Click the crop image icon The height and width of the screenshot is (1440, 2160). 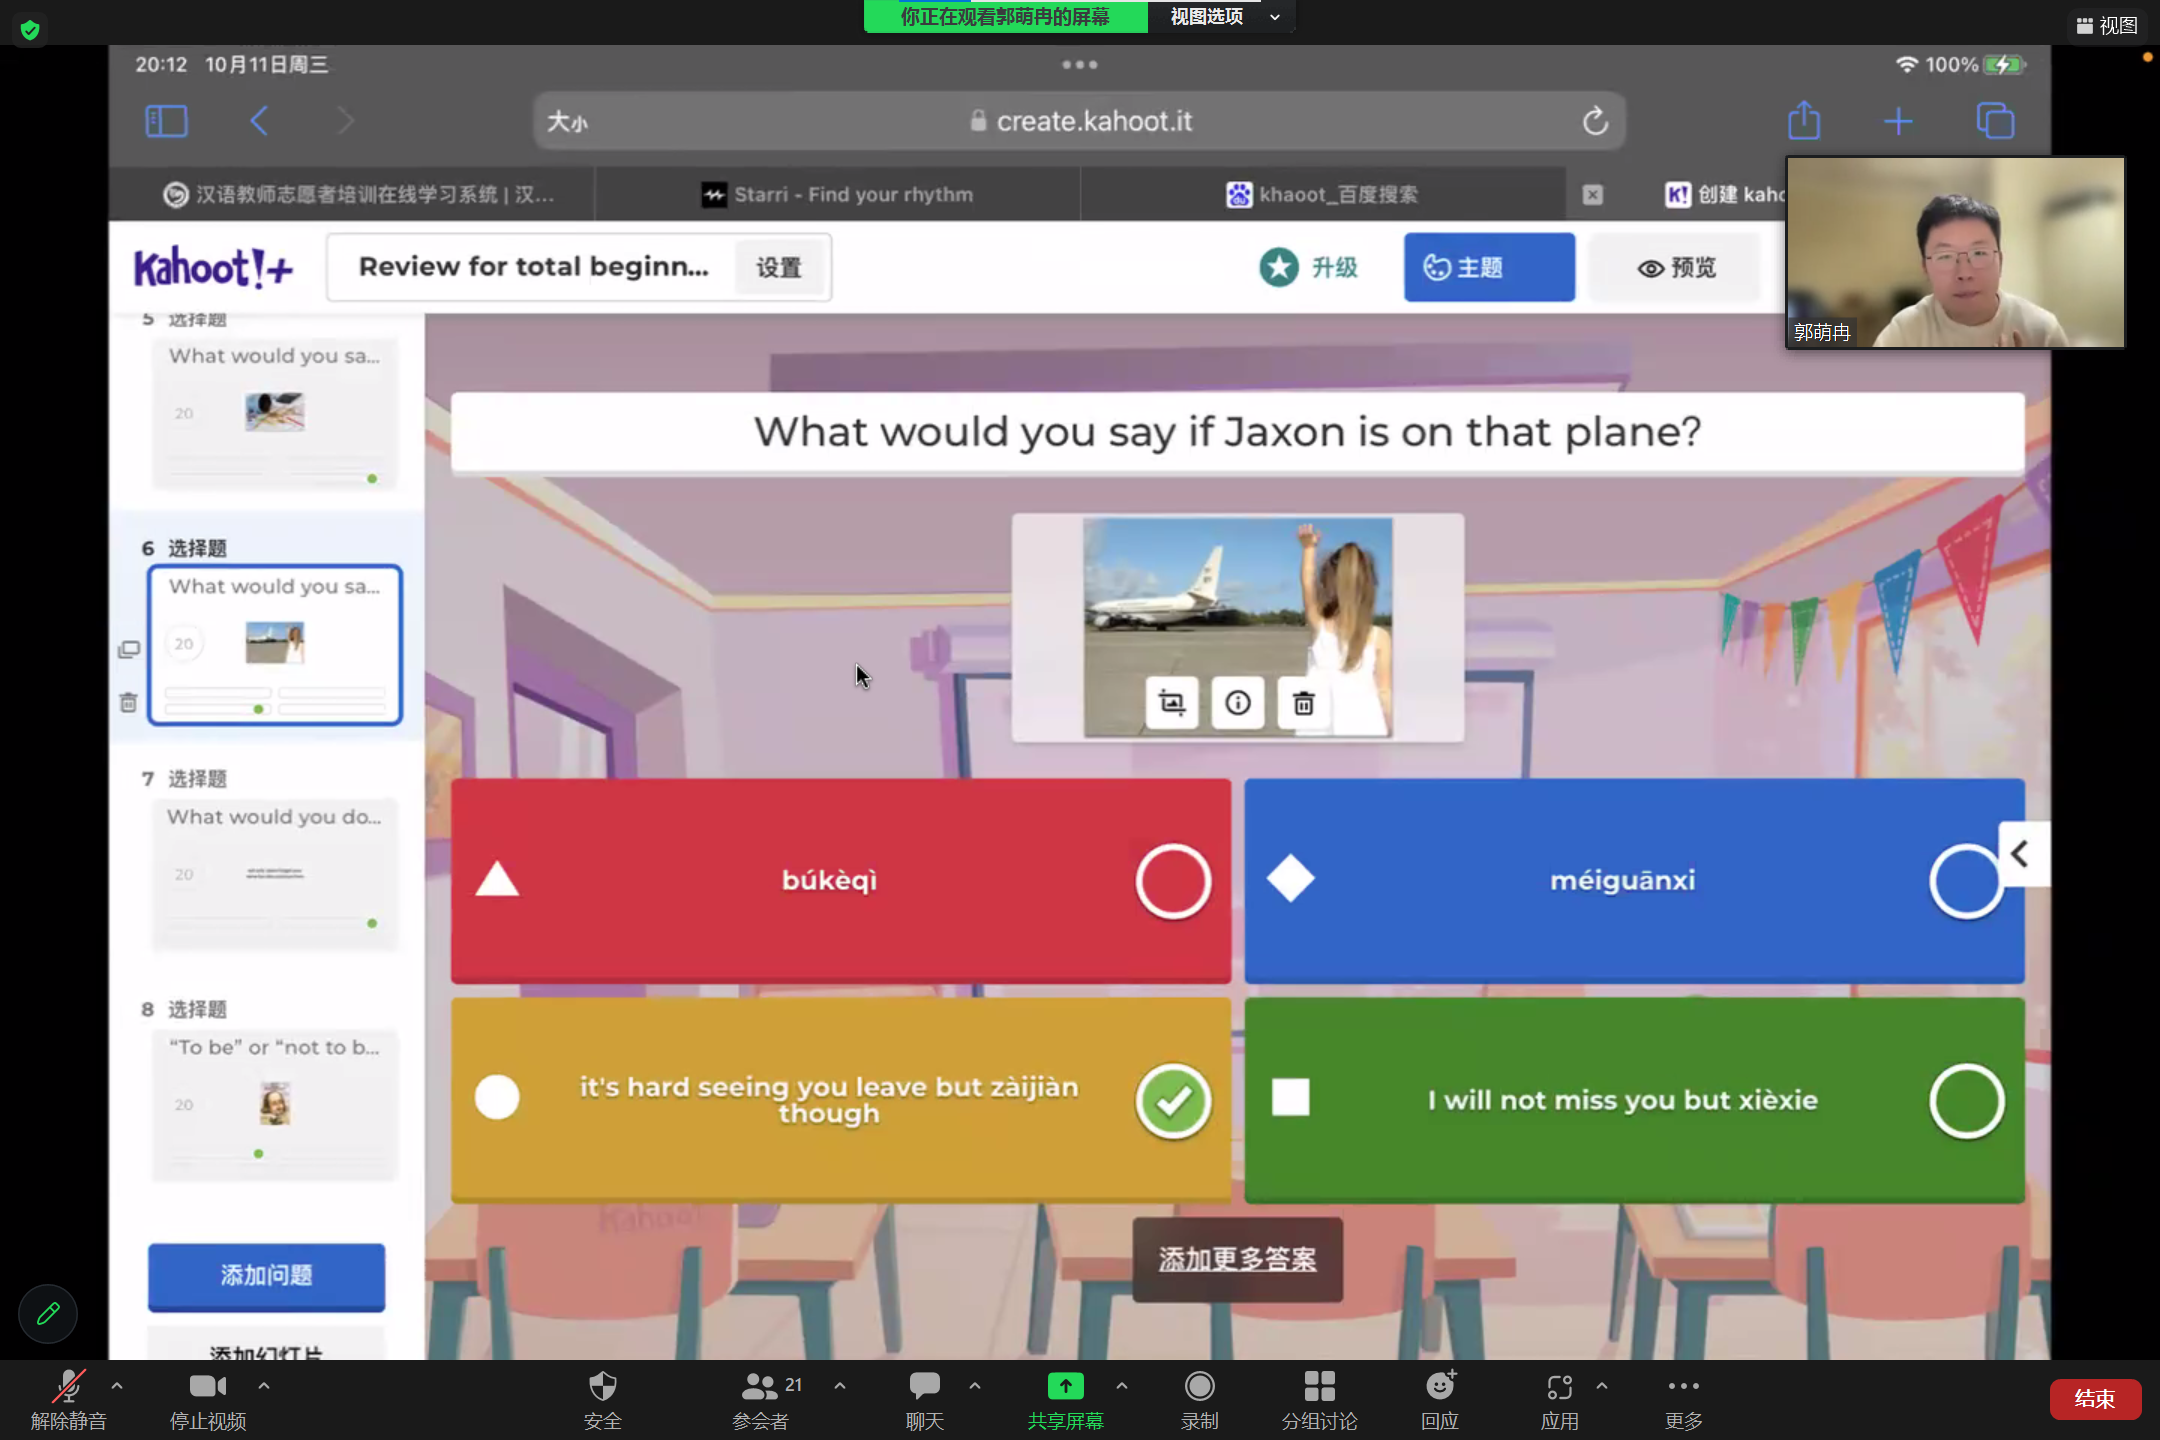(x=1172, y=703)
